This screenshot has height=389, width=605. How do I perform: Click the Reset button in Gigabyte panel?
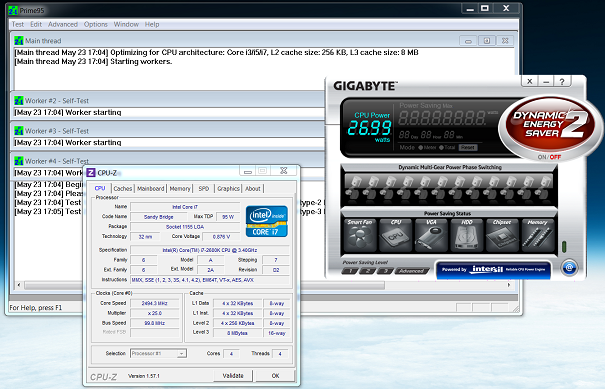pos(468,147)
